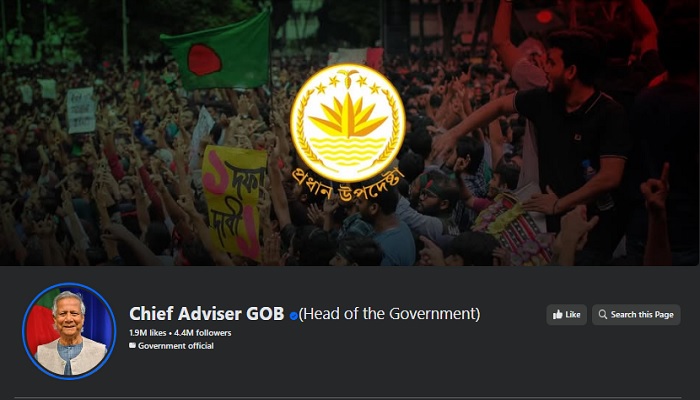
Task: Click the green Bangladesh flag in cover photo
Action: click(x=217, y=51)
